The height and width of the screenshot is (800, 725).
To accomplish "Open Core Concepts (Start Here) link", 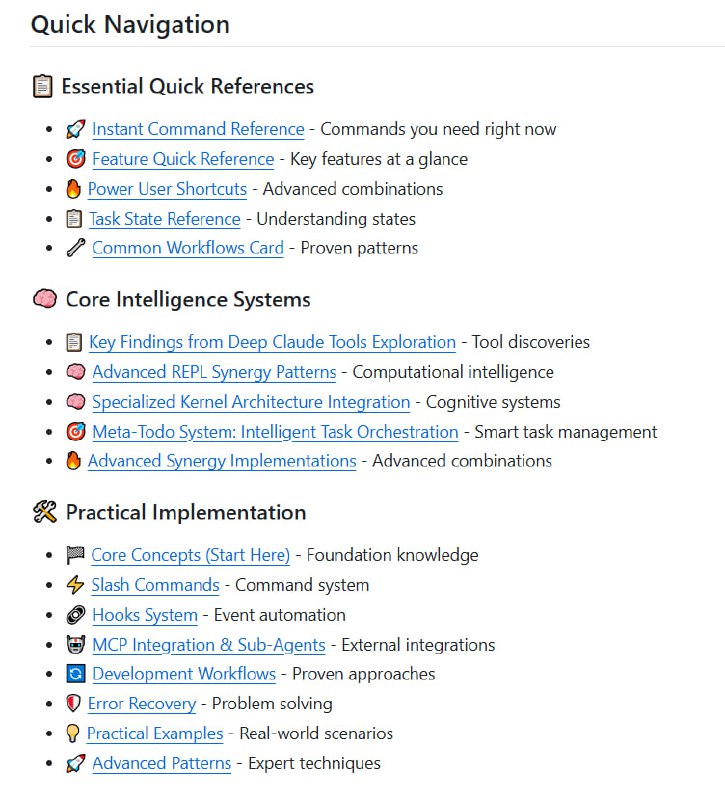I will point(190,555).
